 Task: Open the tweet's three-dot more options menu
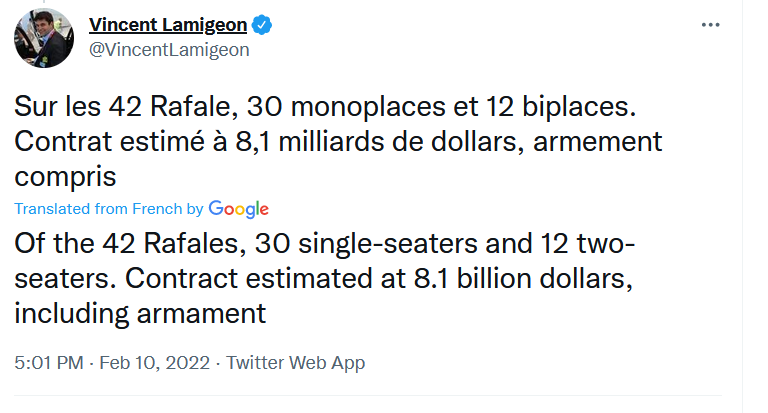click(x=710, y=24)
